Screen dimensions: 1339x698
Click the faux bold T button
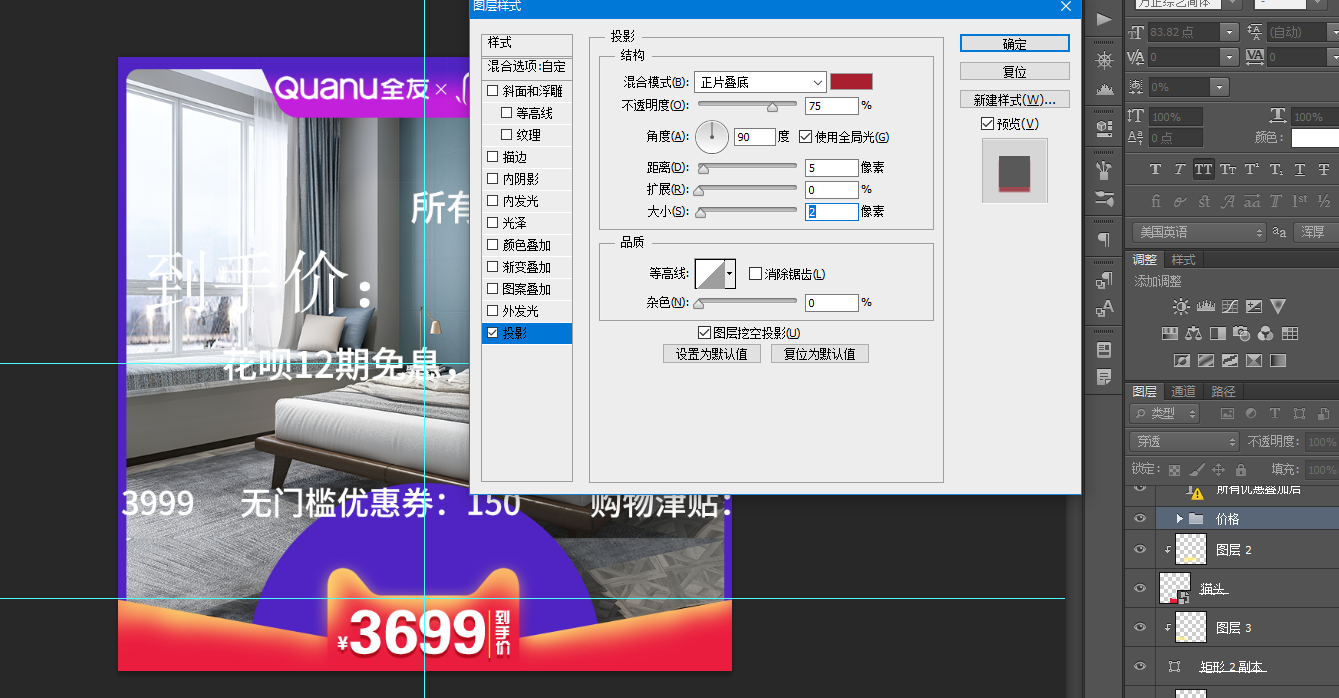(1155, 169)
